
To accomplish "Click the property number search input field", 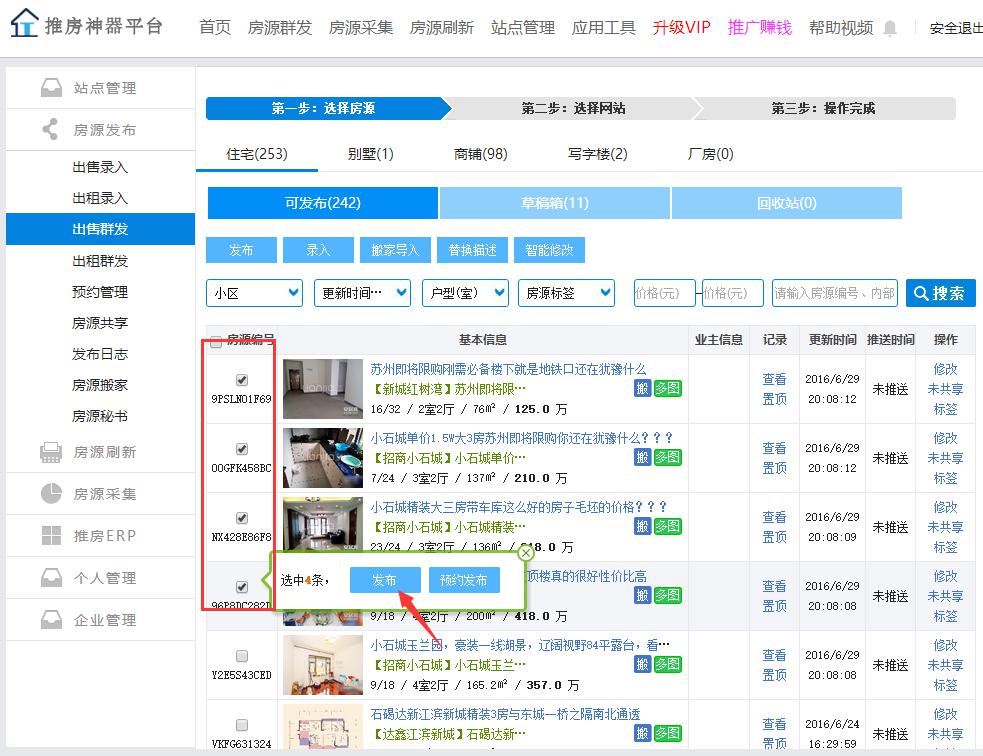I will tap(834, 293).
